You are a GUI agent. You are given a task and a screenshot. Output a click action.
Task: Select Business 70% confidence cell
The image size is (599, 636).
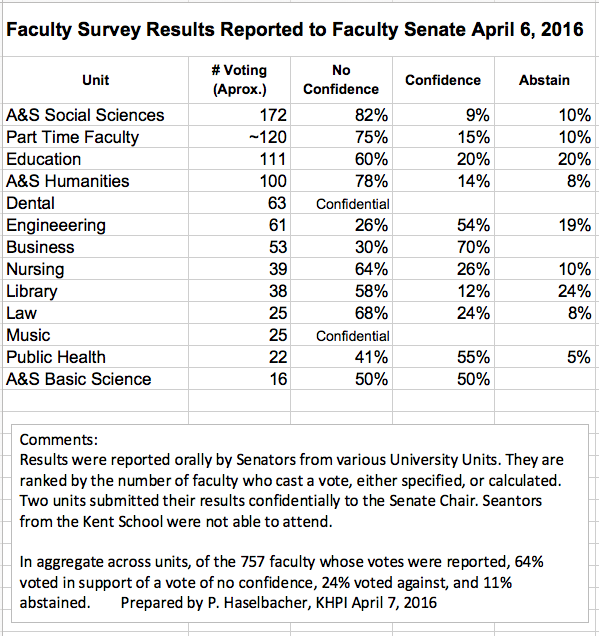click(443, 247)
